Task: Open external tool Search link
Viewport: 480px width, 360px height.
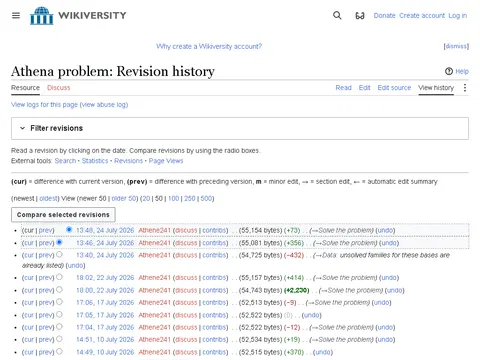Action: [x=65, y=161]
